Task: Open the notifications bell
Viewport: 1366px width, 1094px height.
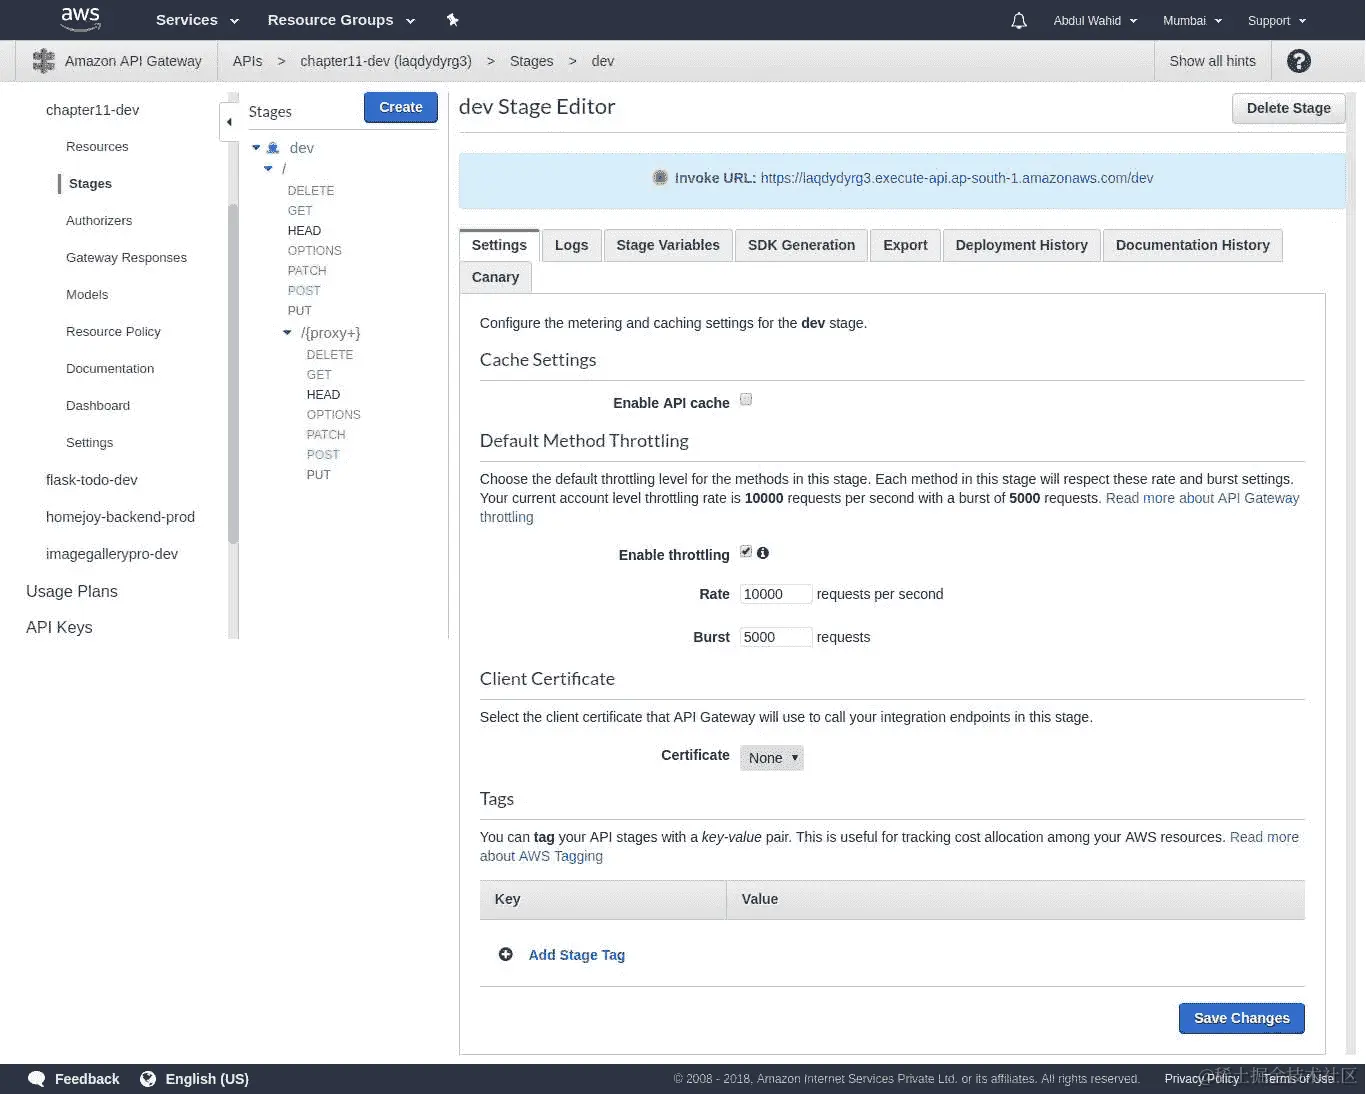Action: click(x=1019, y=20)
